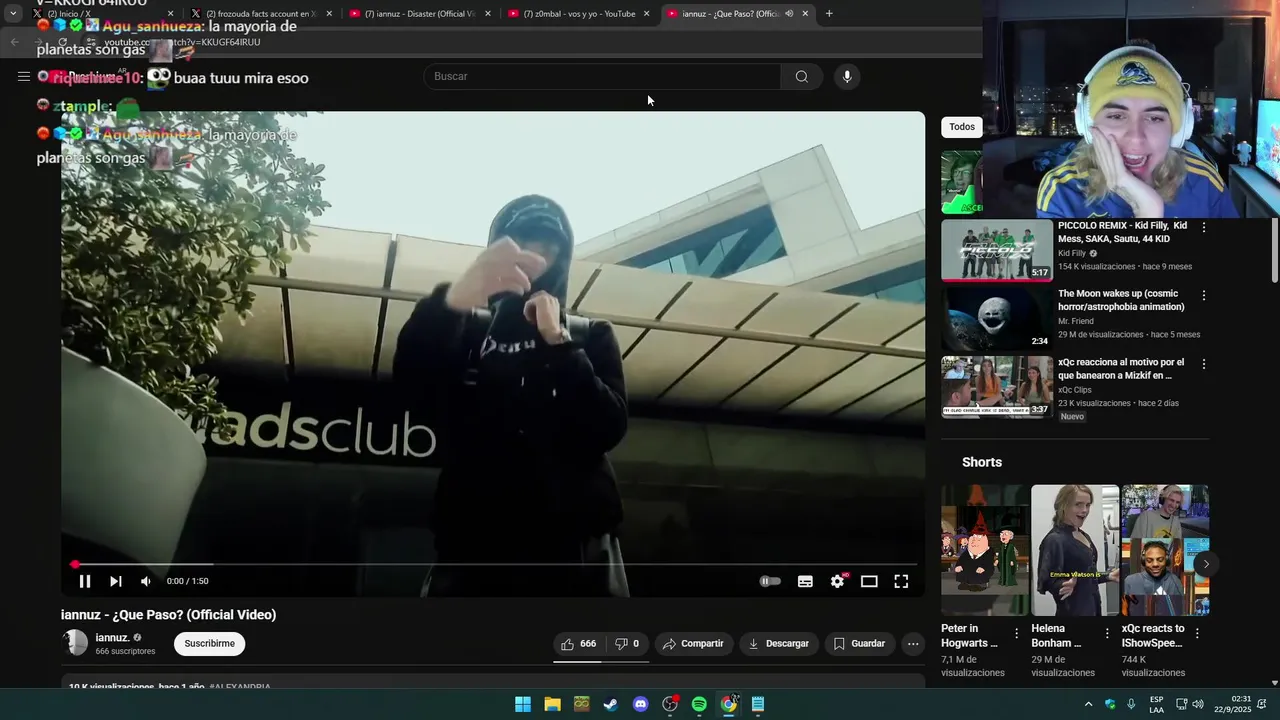Switch to iannuz - Disaster tab
Screen dimensions: 1280x720
point(418,14)
